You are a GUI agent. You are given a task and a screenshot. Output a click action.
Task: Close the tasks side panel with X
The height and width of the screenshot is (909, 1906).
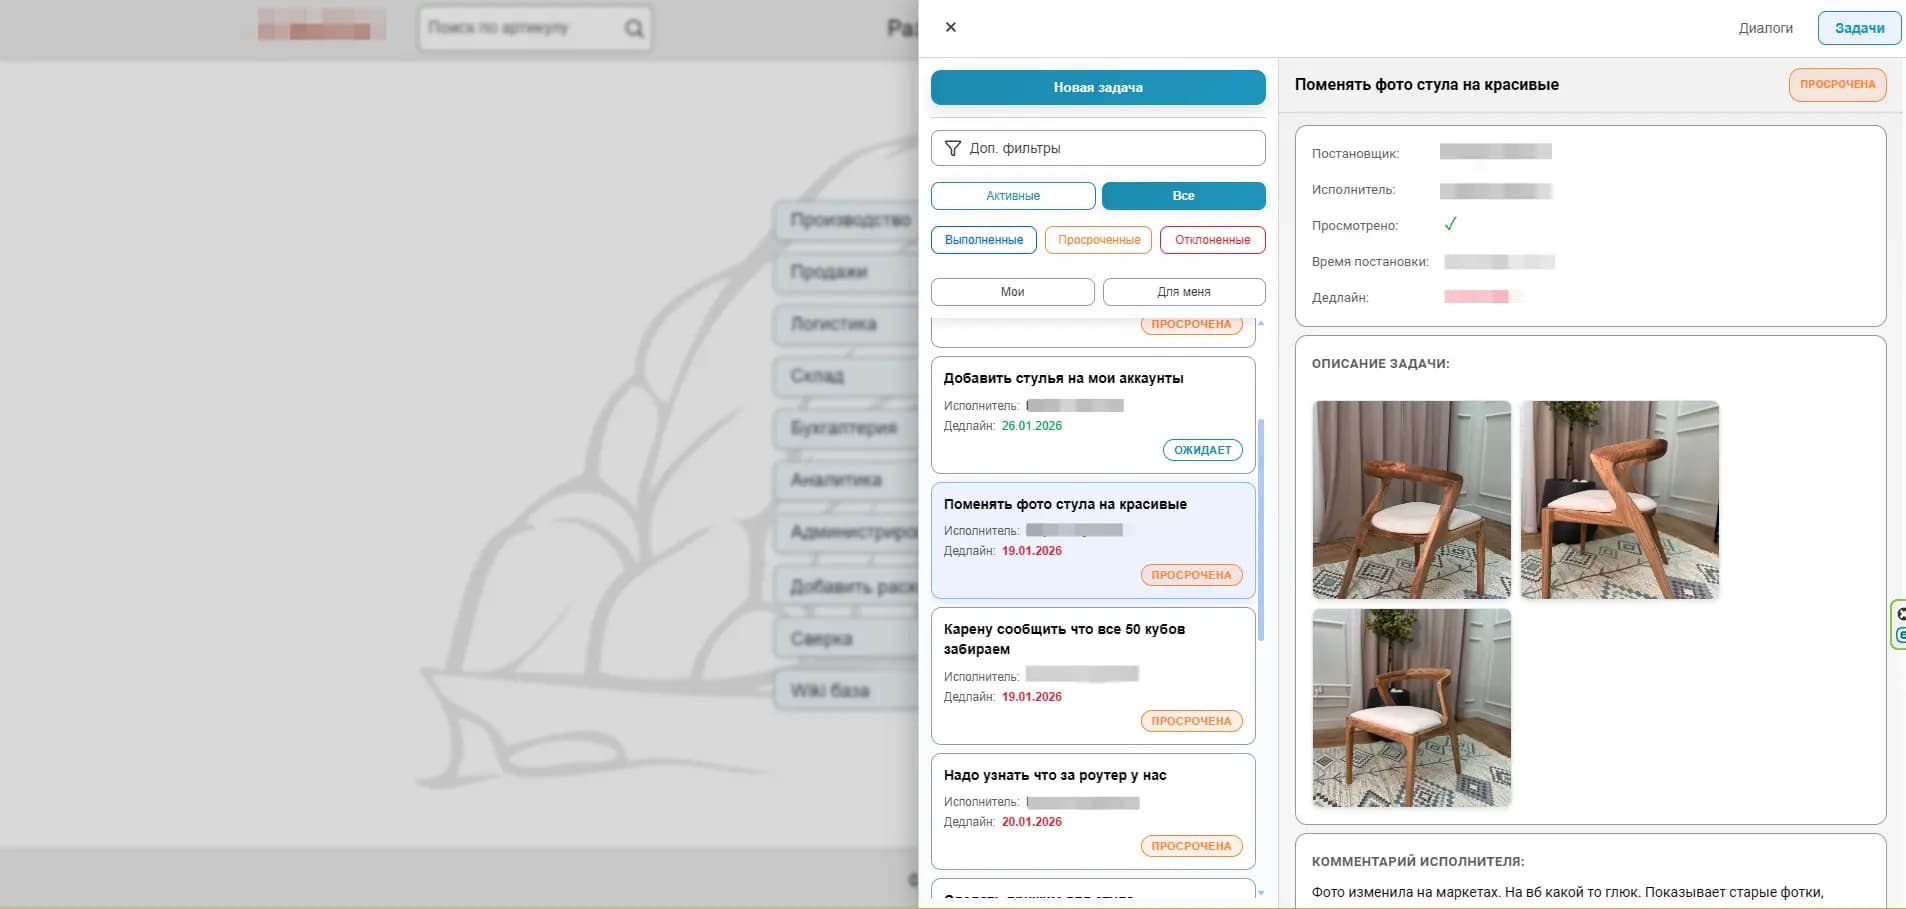(x=950, y=27)
